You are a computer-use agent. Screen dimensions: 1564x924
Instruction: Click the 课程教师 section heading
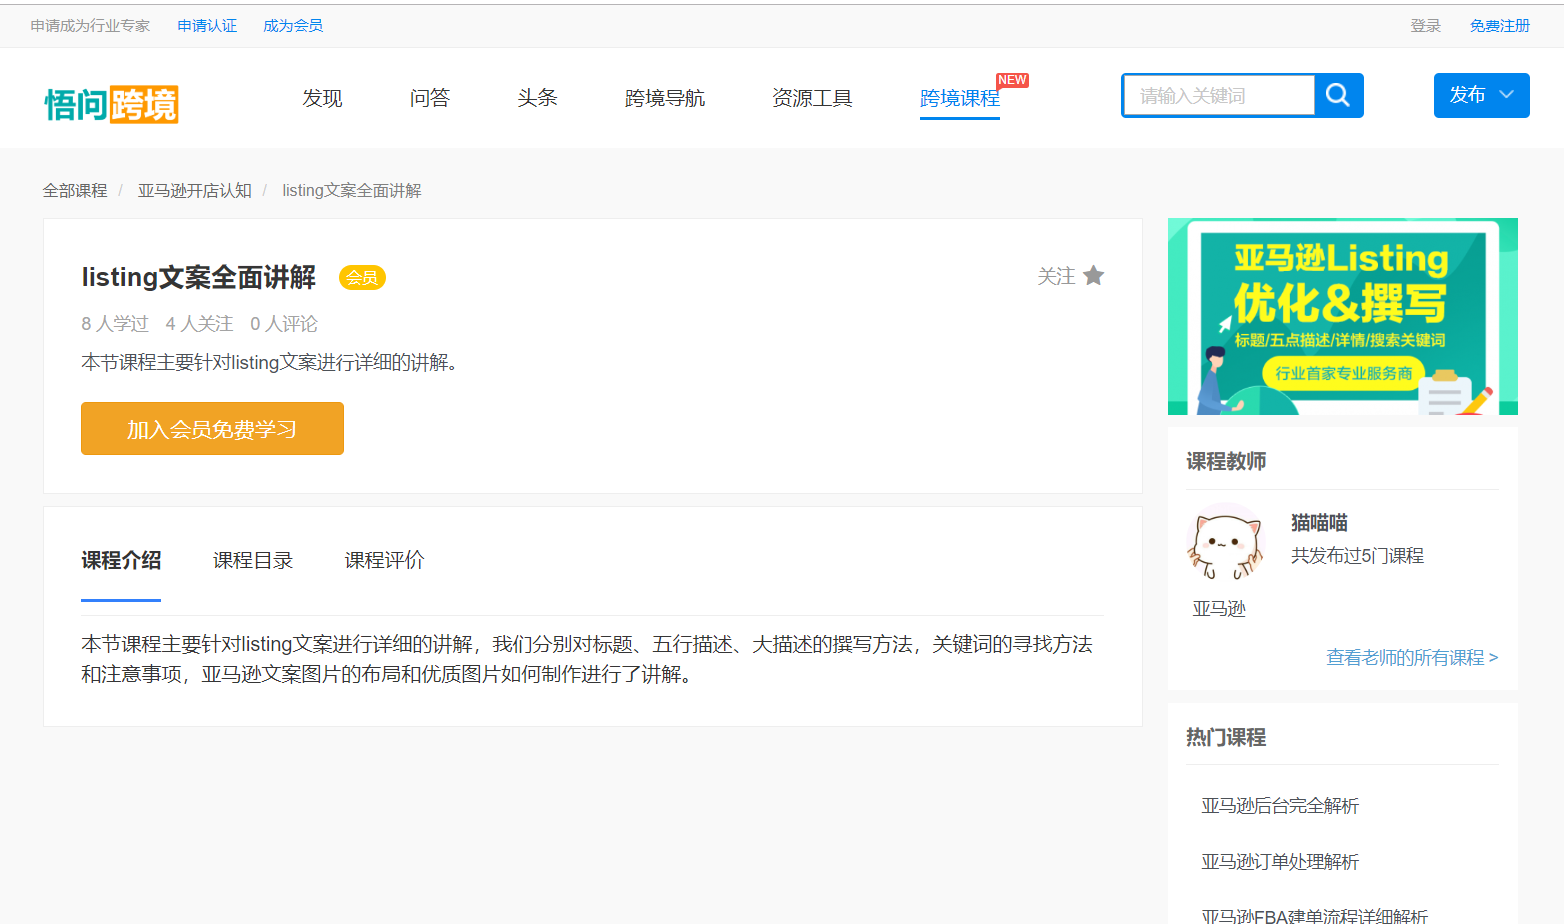point(1226,461)
